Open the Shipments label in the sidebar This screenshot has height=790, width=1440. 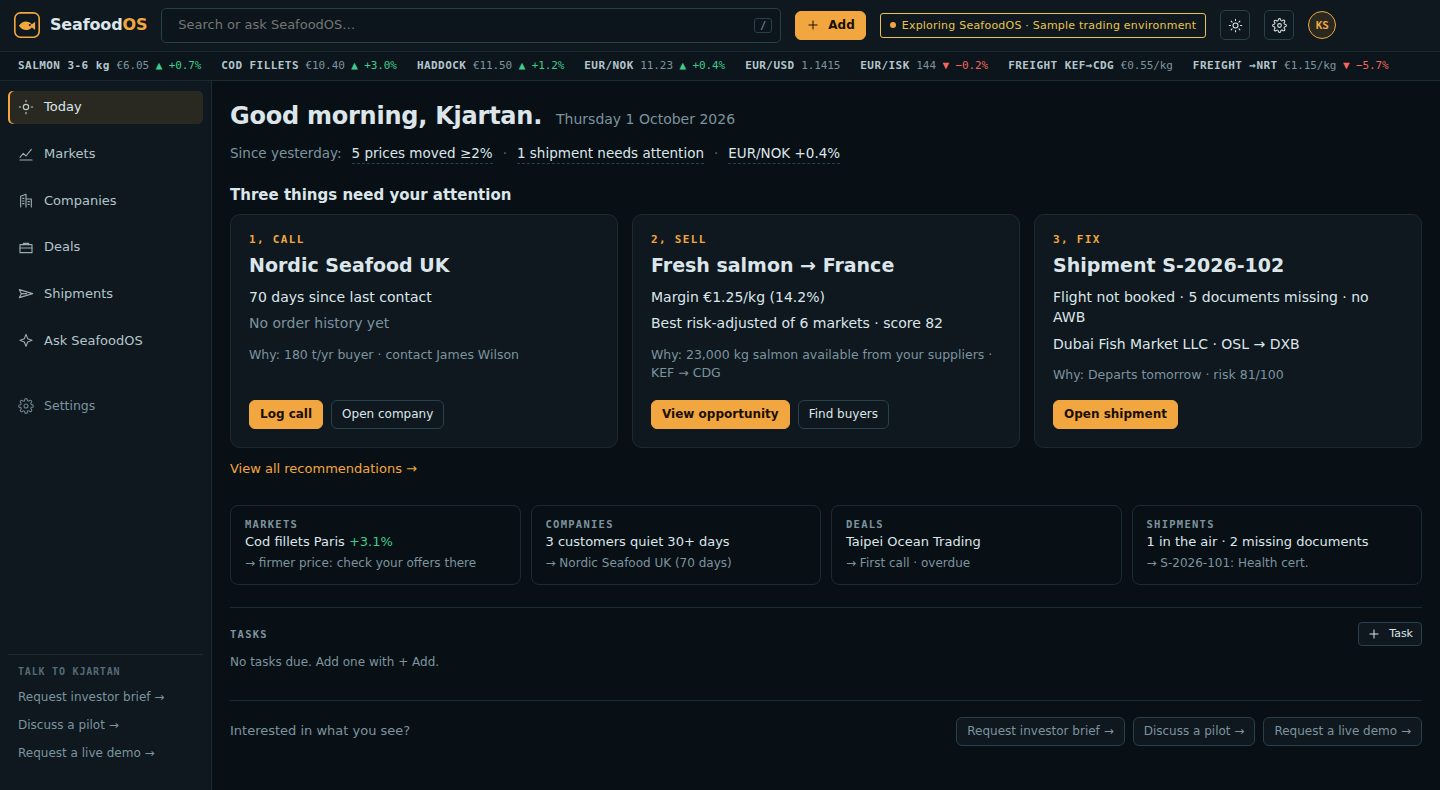click(78, 294)
